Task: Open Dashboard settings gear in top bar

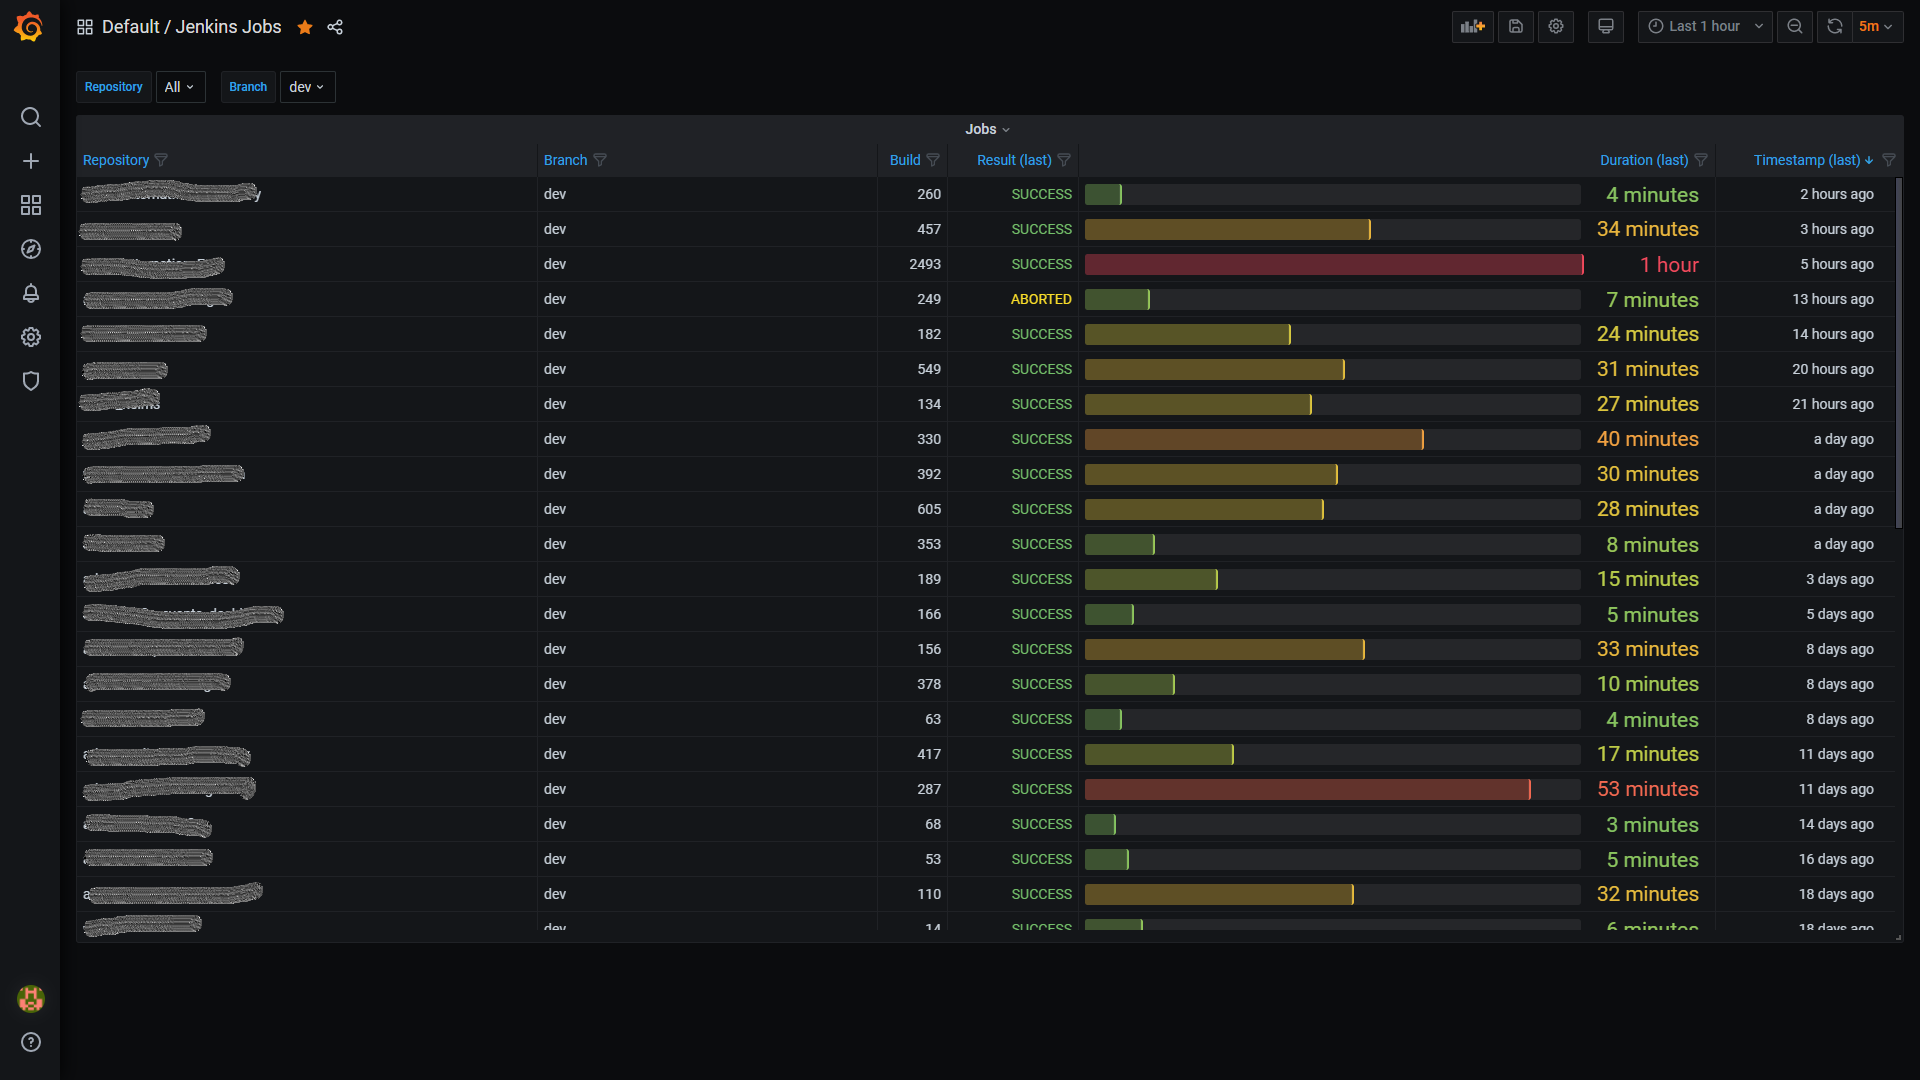Action: (1556, 27)
